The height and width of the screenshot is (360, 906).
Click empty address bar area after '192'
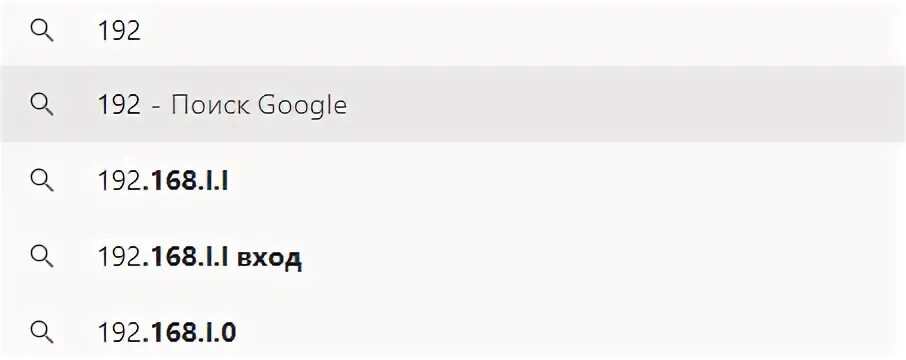520,31
